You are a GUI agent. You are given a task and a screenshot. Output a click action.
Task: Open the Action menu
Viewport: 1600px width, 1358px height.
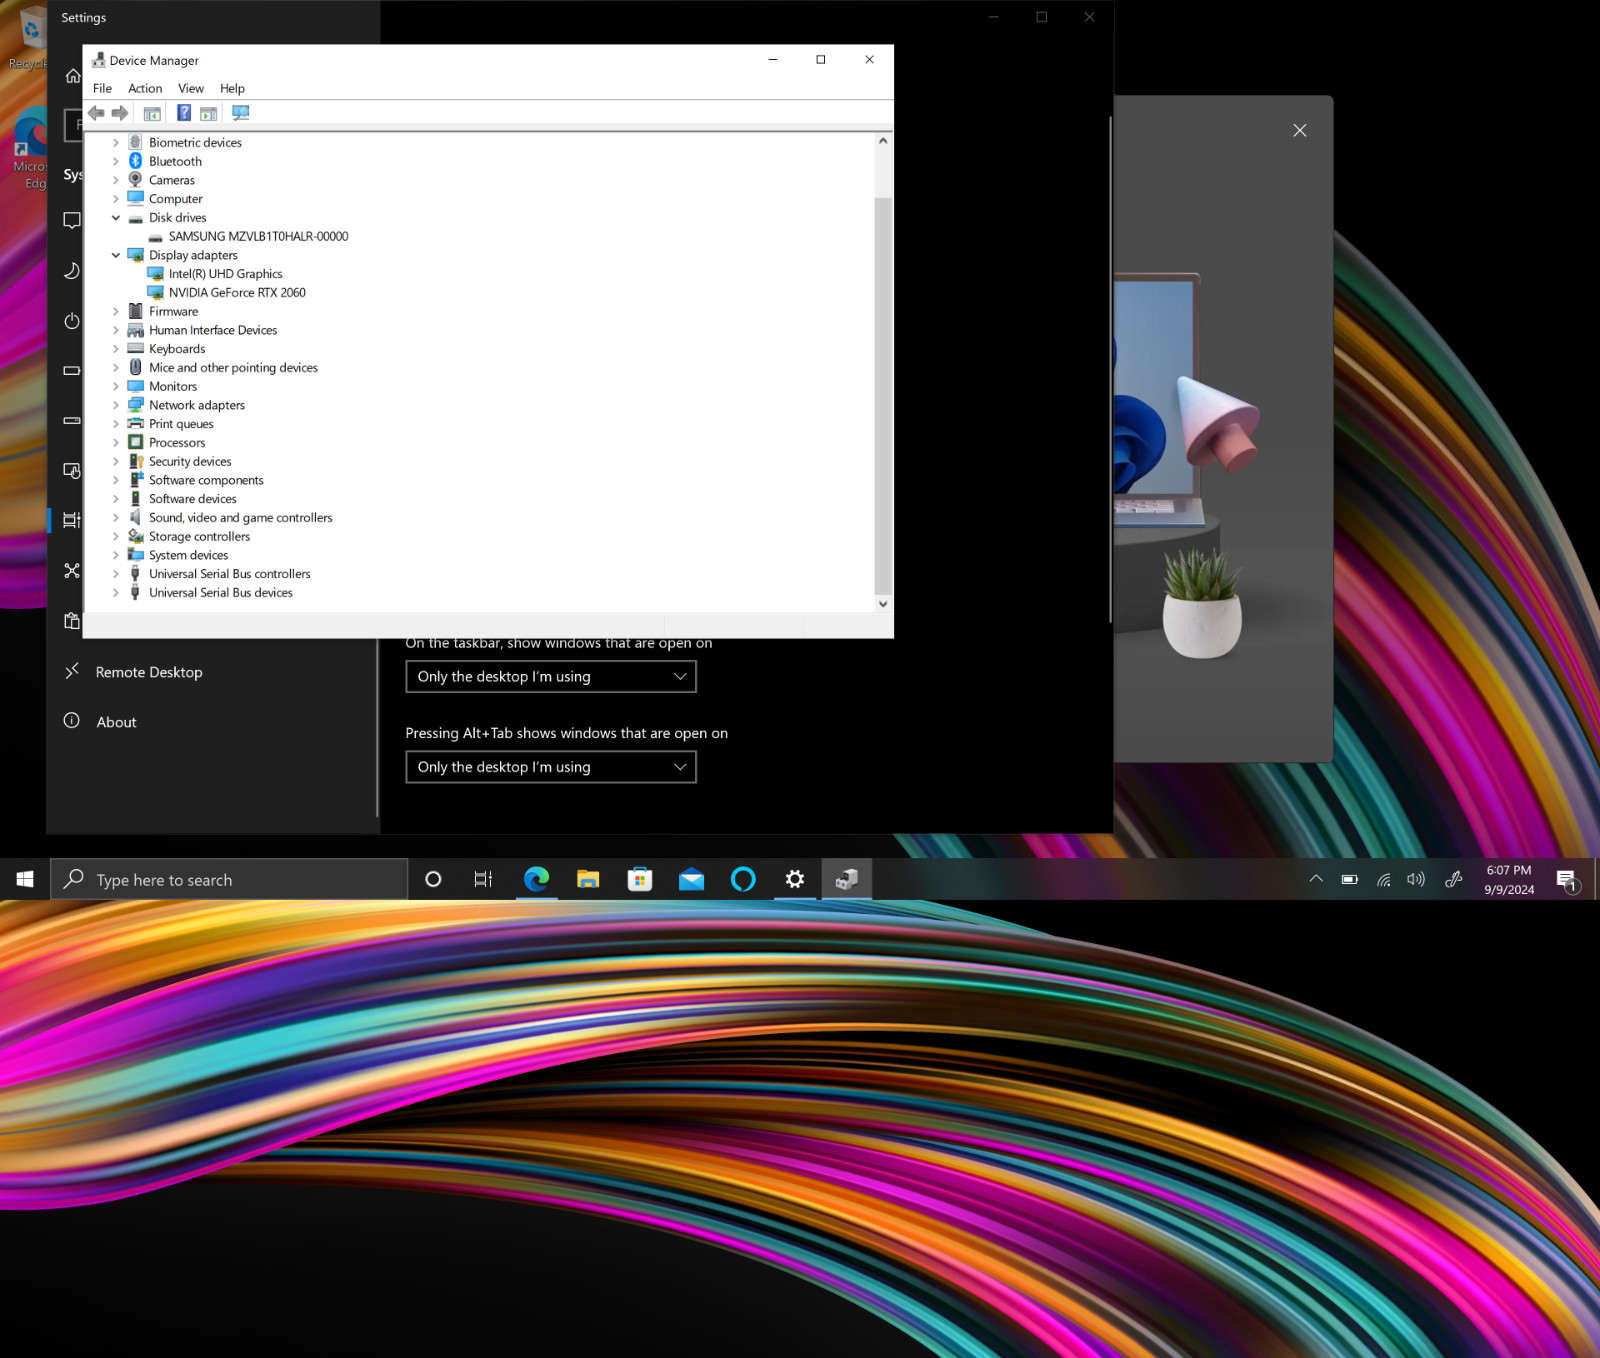[x=145, y=88]
